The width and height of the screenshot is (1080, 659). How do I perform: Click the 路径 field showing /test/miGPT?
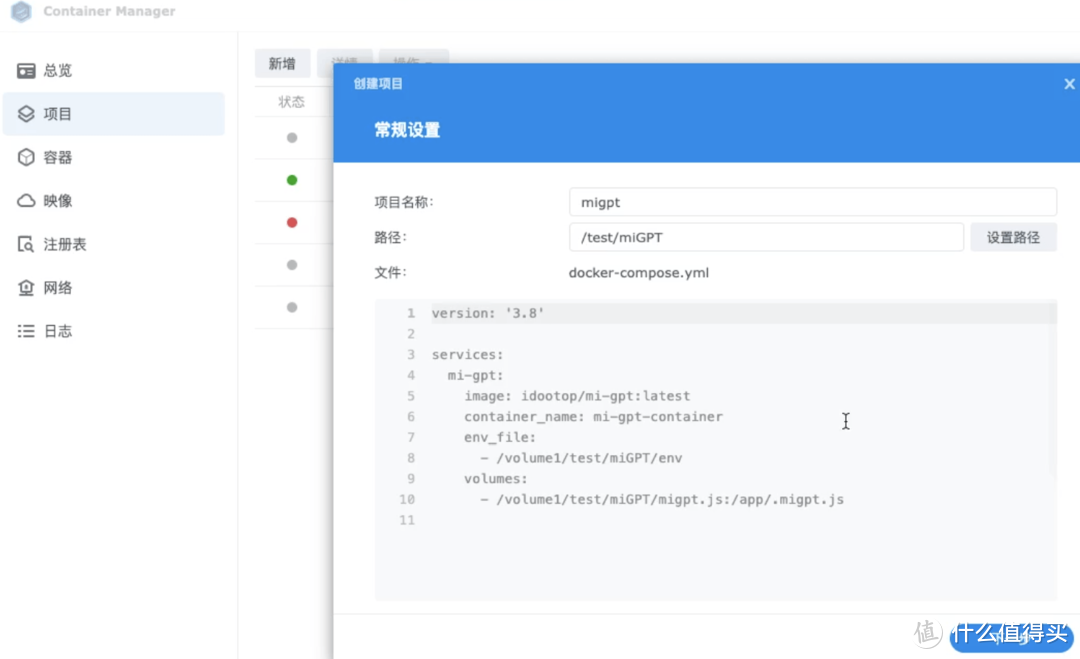pyautogui.click(x=766, y=238)
